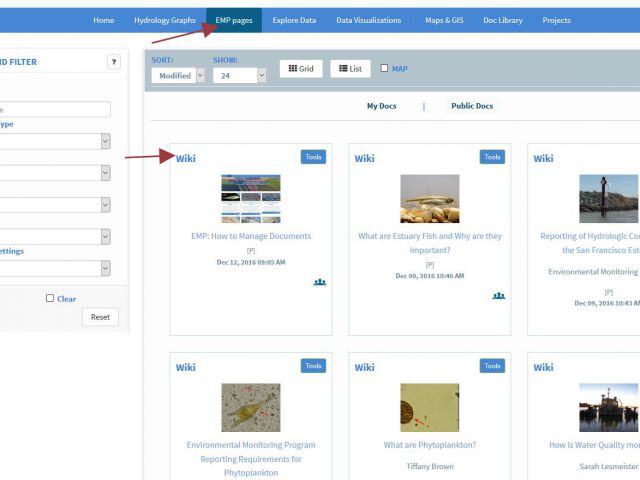This screenshot has width=640, height=480.
Task: Open Tools on Environmental Monitoring Program Phytoplankton card
Action: click(313, 366)
